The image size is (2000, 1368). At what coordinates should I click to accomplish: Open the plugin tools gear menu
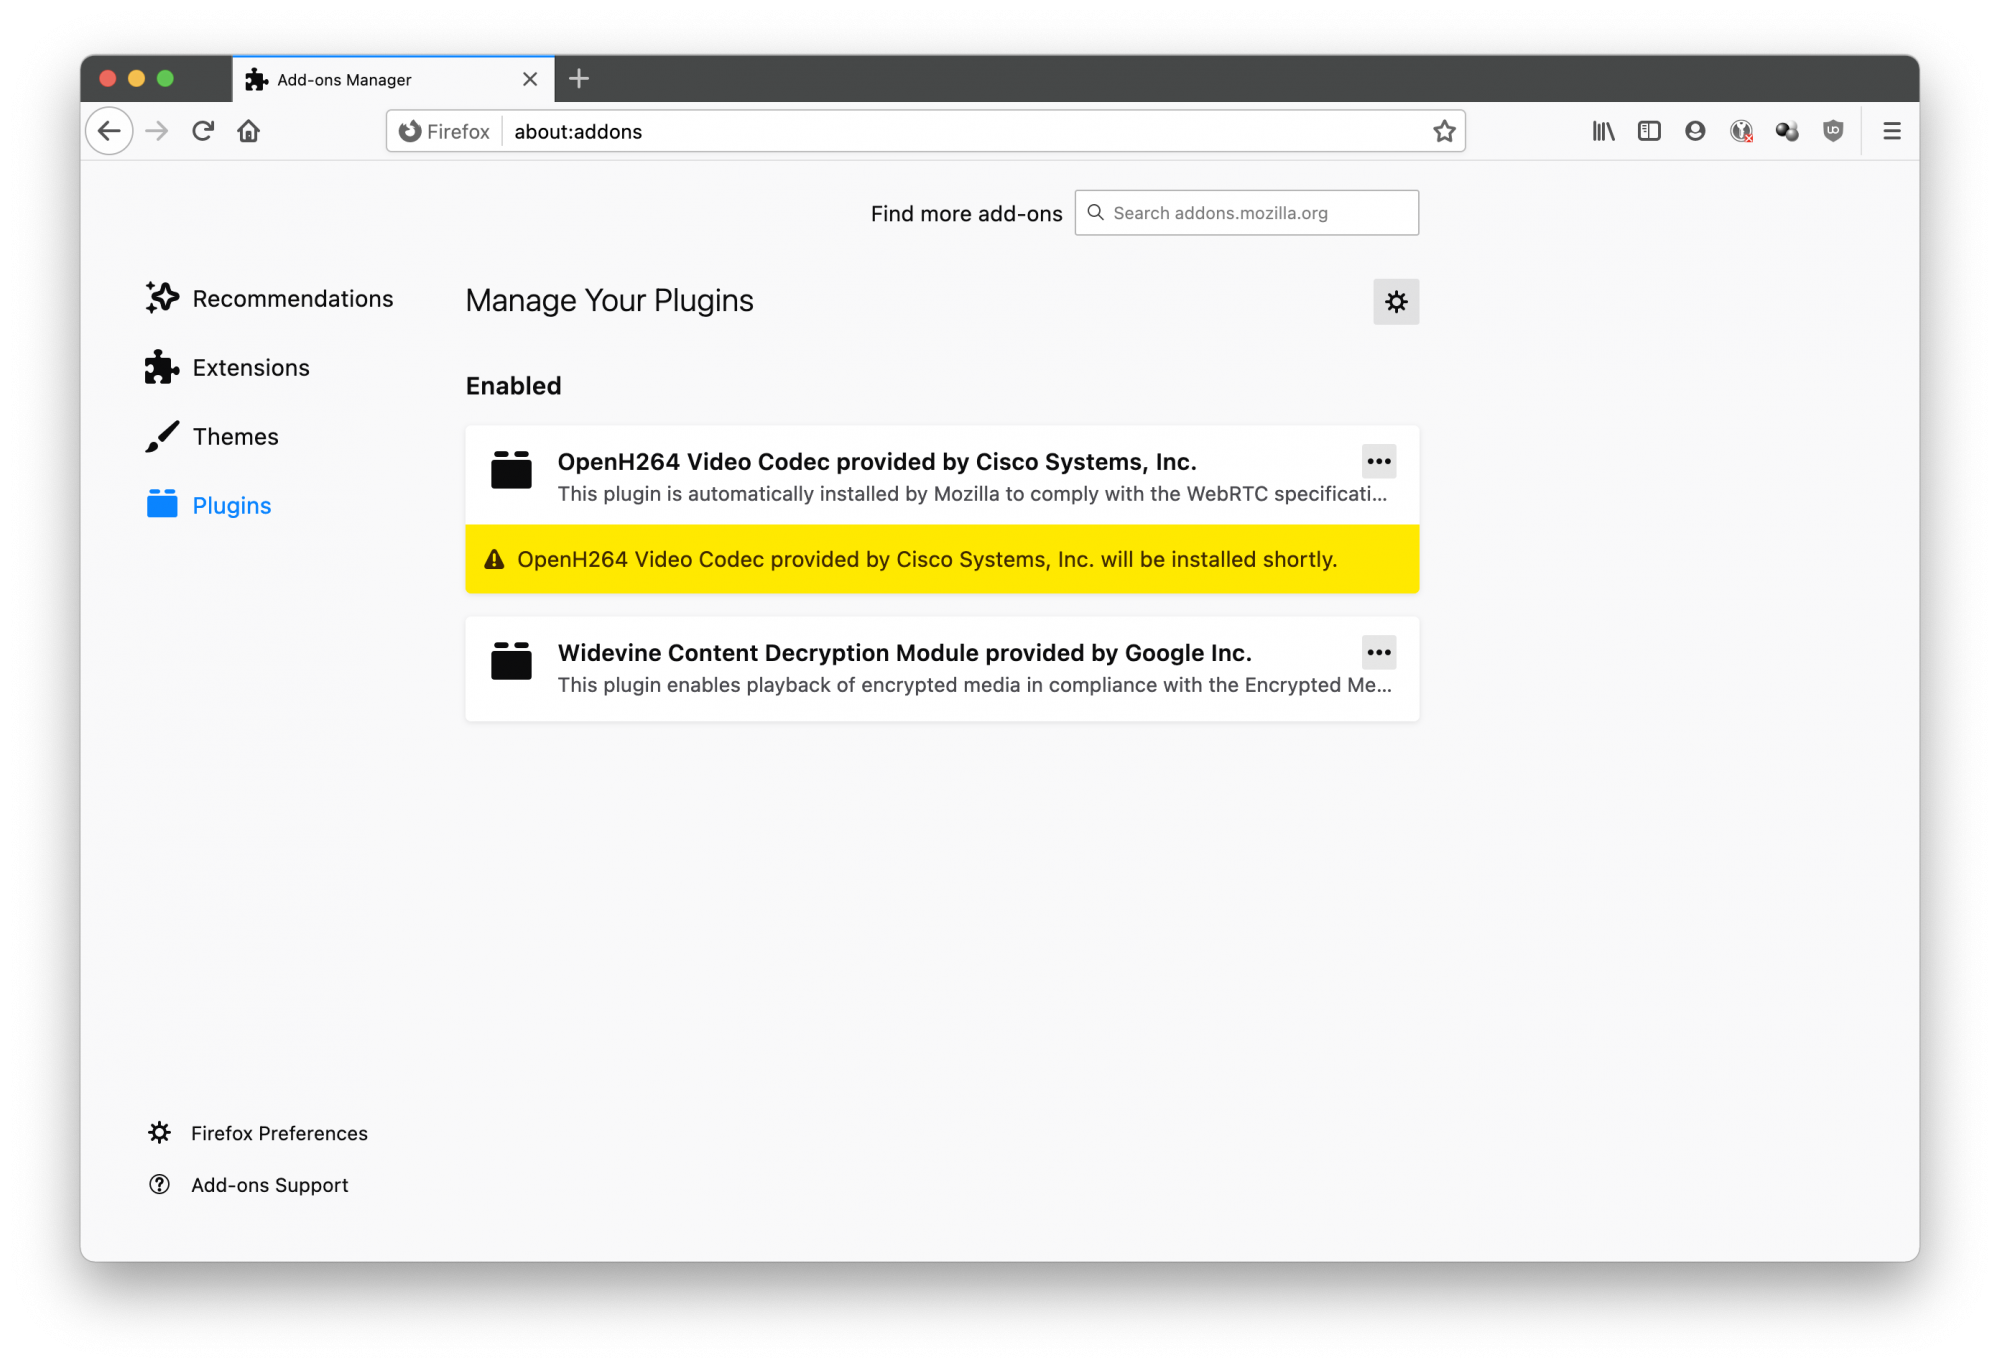(1396, 302)
